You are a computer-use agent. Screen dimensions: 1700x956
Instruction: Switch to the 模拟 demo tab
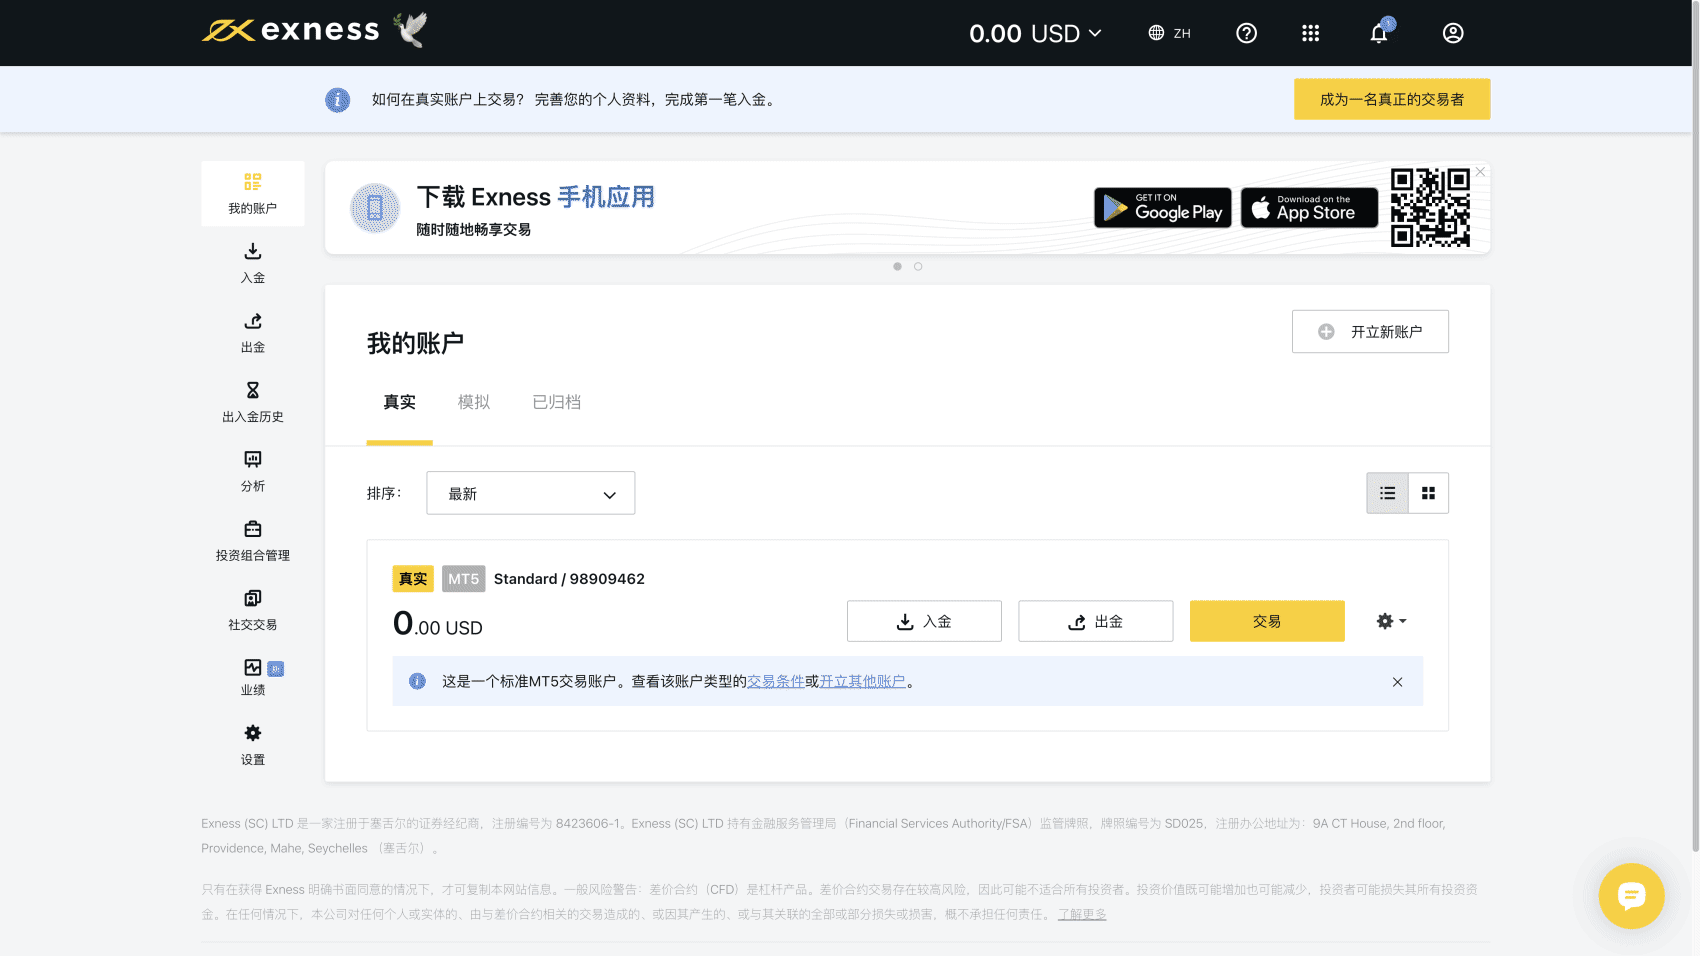point(474,402)
